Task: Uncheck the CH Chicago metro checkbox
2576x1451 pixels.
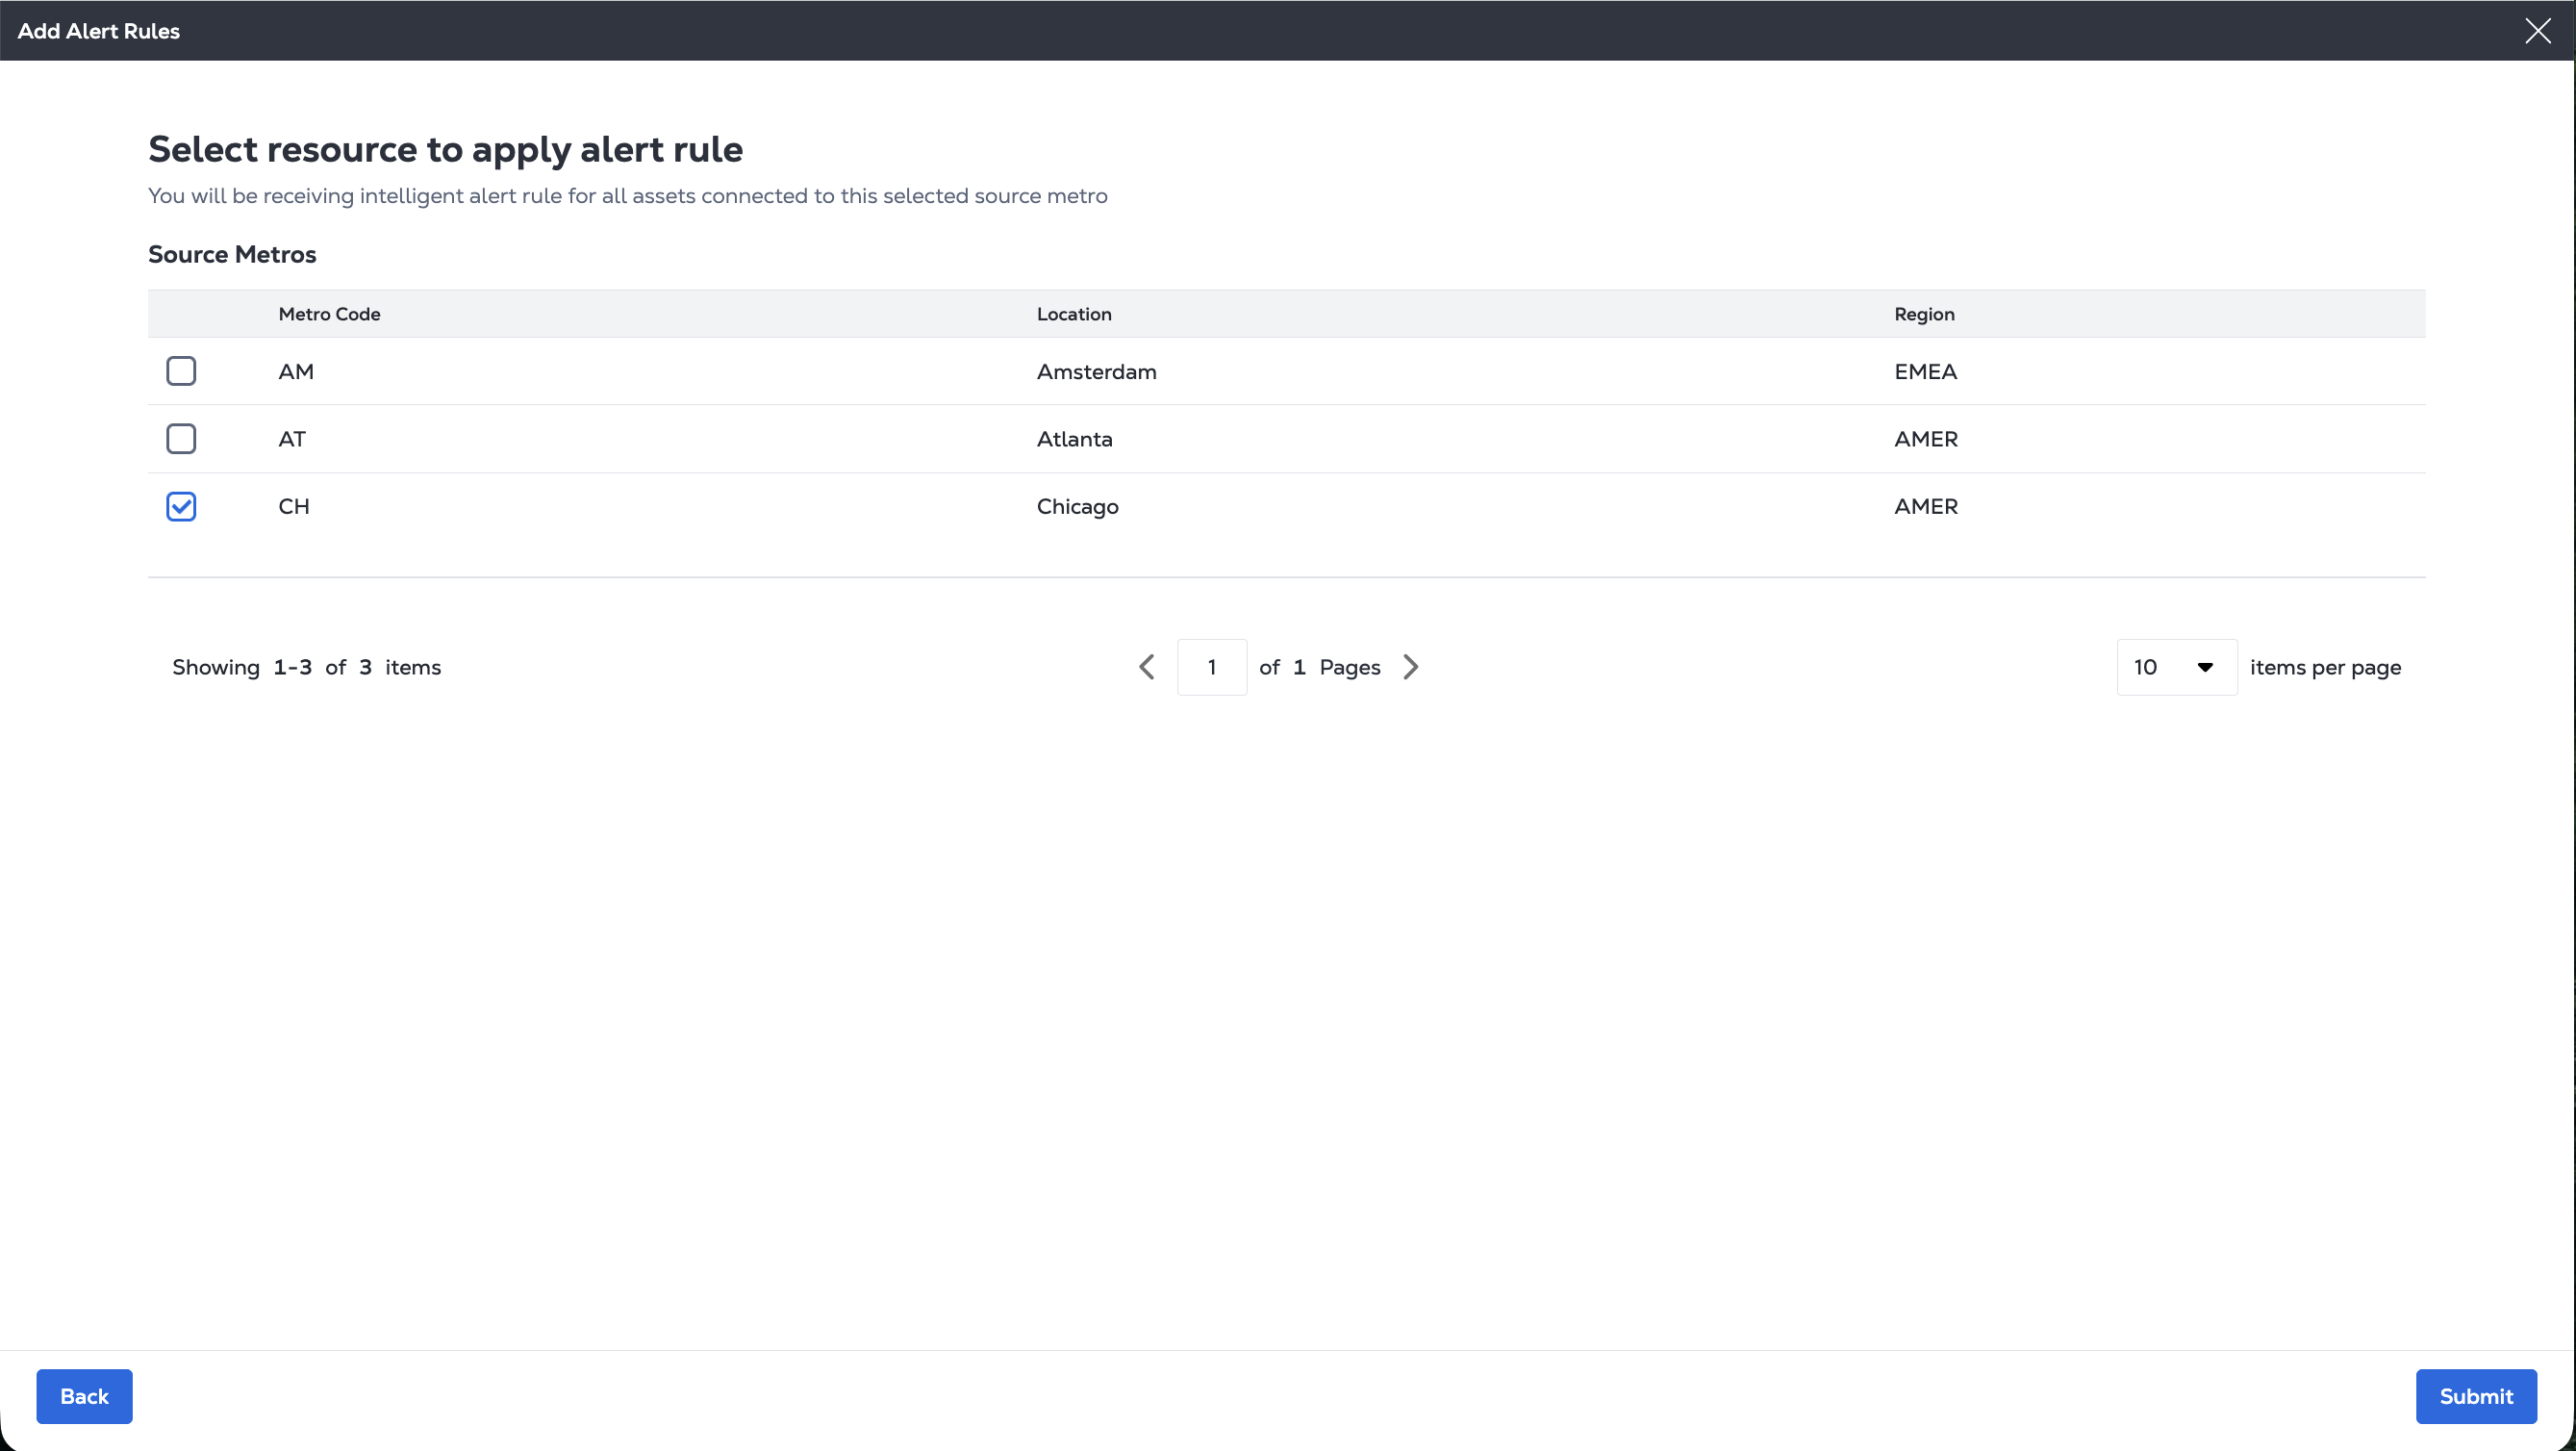Action: point(181,507)
